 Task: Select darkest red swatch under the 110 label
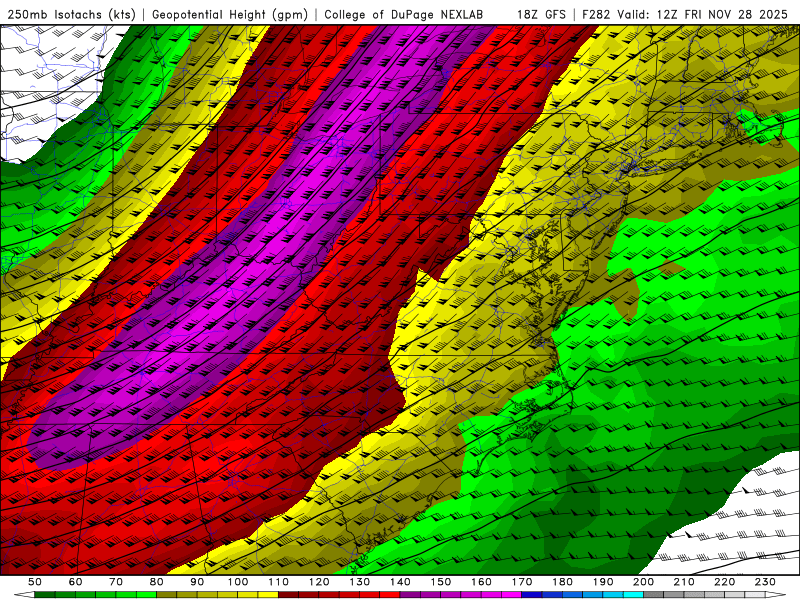(x=289, y=594)
